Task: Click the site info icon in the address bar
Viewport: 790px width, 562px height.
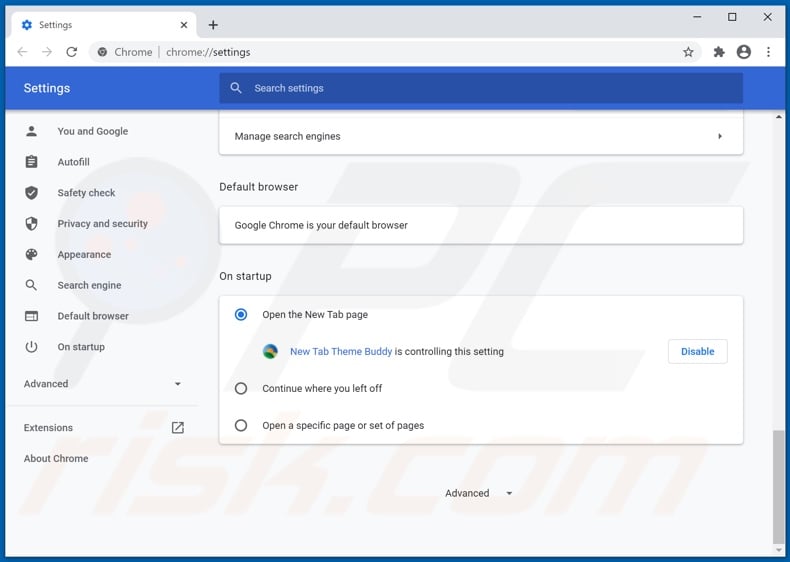Action: (102, 52)
